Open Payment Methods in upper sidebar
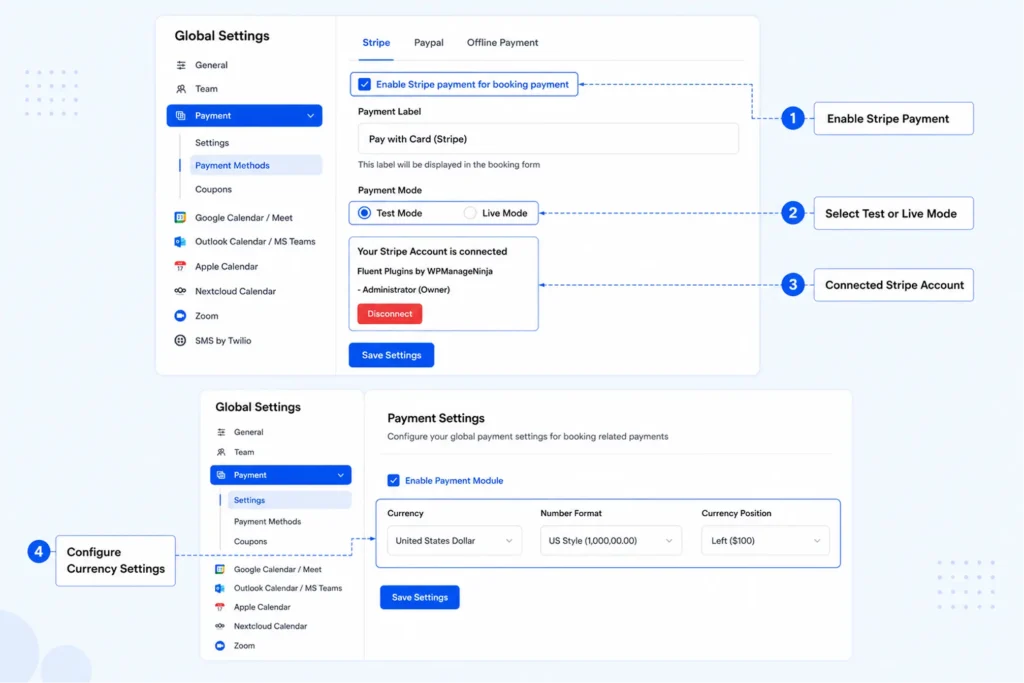Image resolution: width=1024 pixels, height=683 pixels. [x=255, y=165]
